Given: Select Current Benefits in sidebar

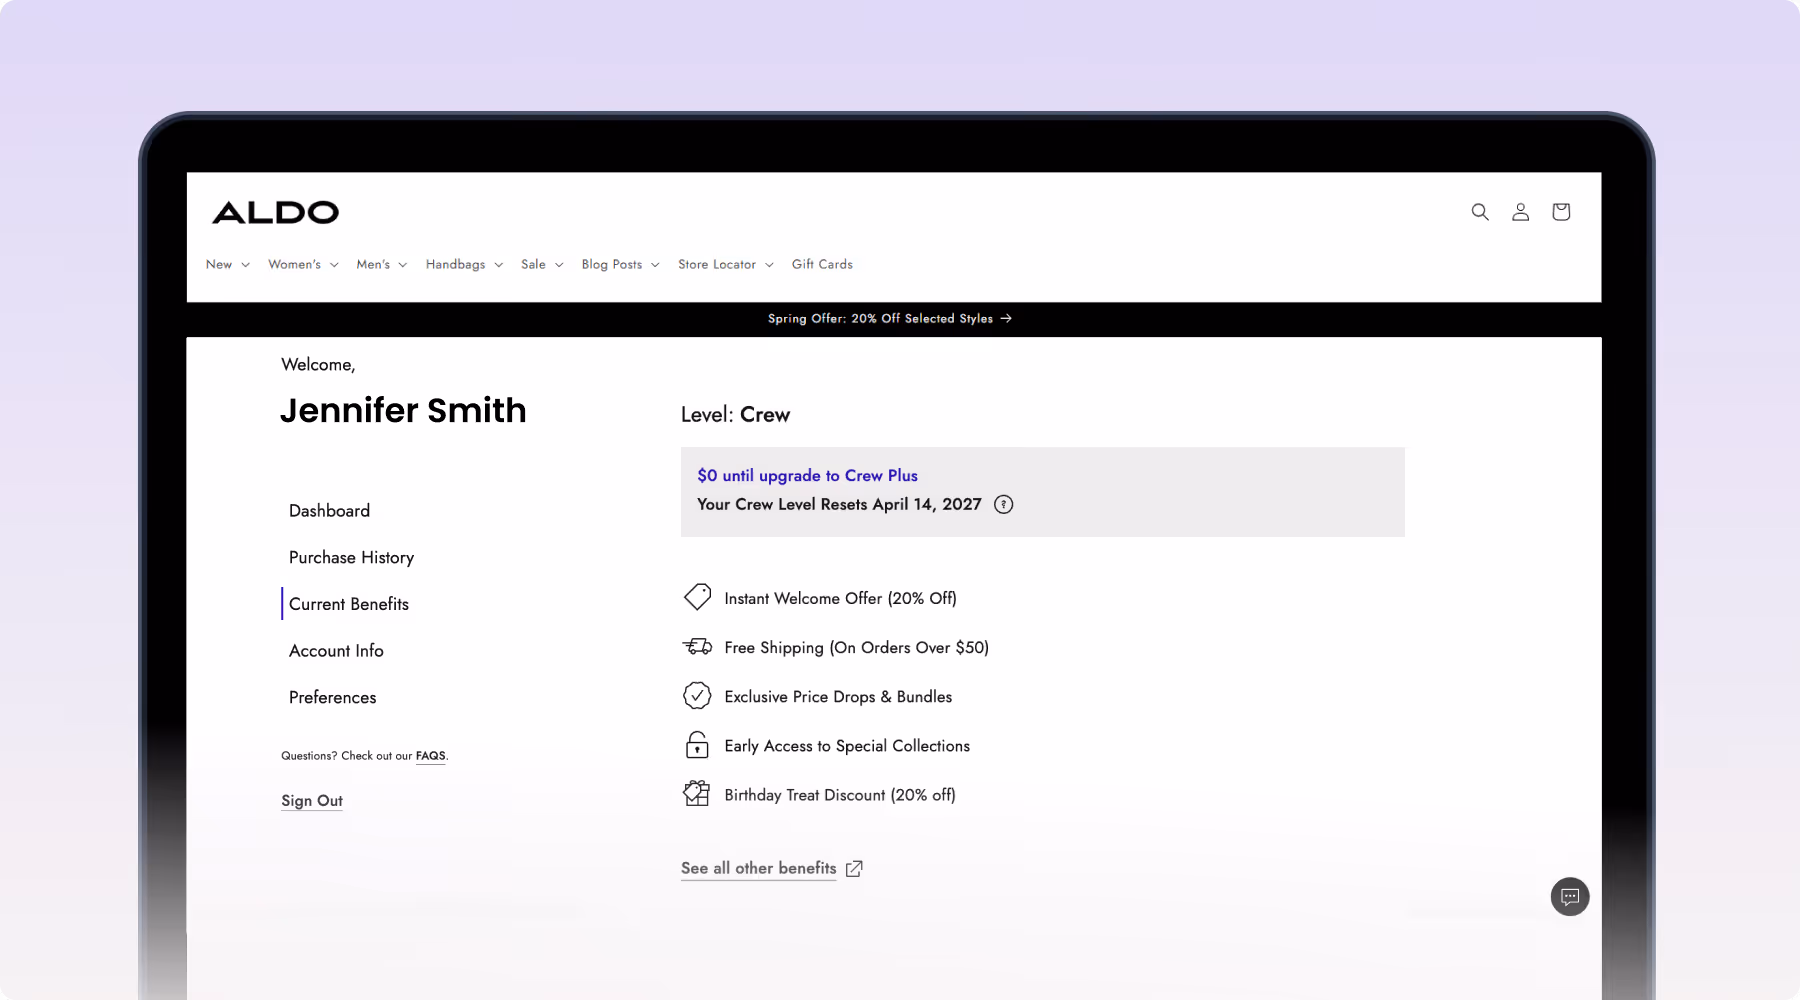Looking at the screenshot, I should tap(349, 604).
